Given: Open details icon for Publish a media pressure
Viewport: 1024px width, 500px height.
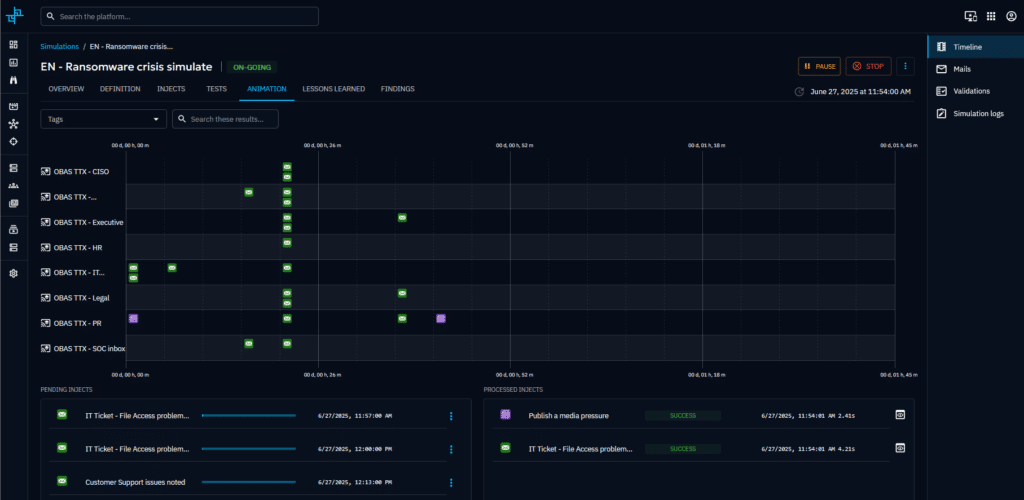Looking at the screenshot, I should pyautogui.click(x=899, y=415).
